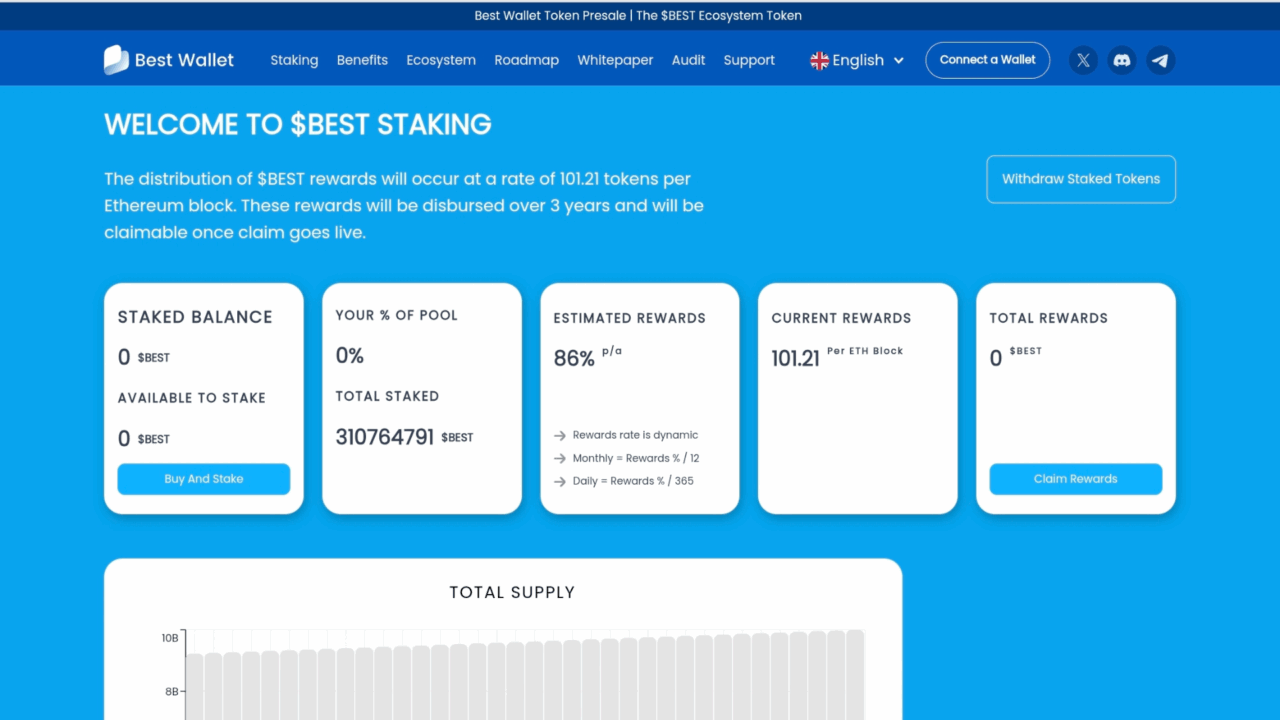This screenshot has width=1280, height=720.
Task: Expand the English language dropdown
Action: 857,60
